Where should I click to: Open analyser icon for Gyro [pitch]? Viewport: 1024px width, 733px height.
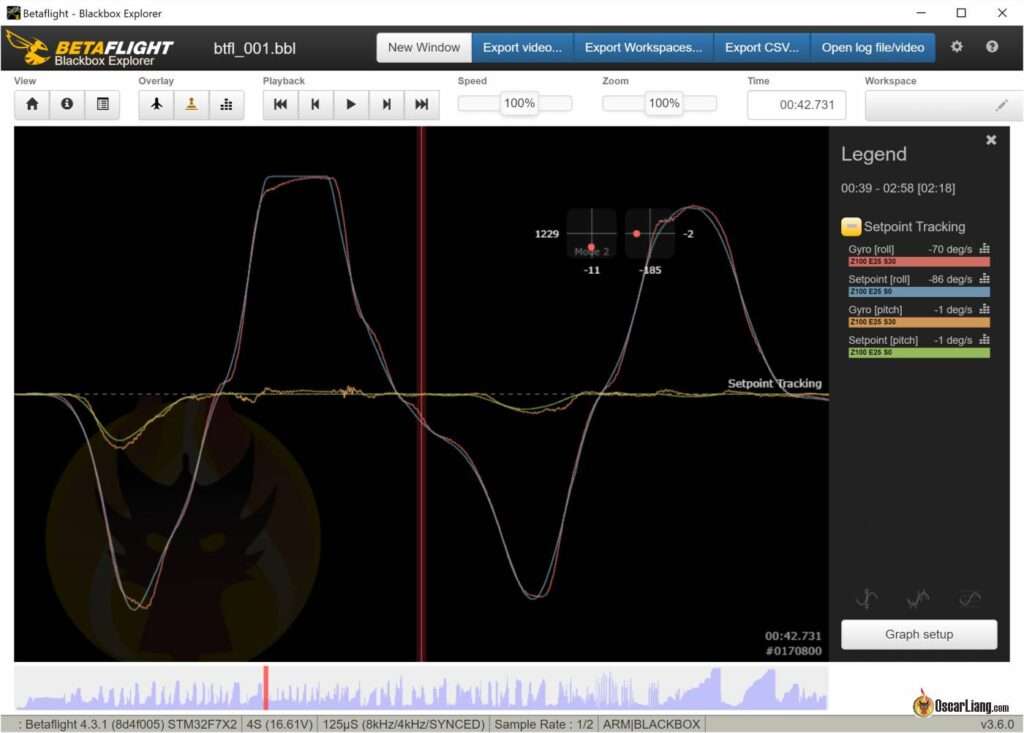pyautogui.click(x=984, y=309)
